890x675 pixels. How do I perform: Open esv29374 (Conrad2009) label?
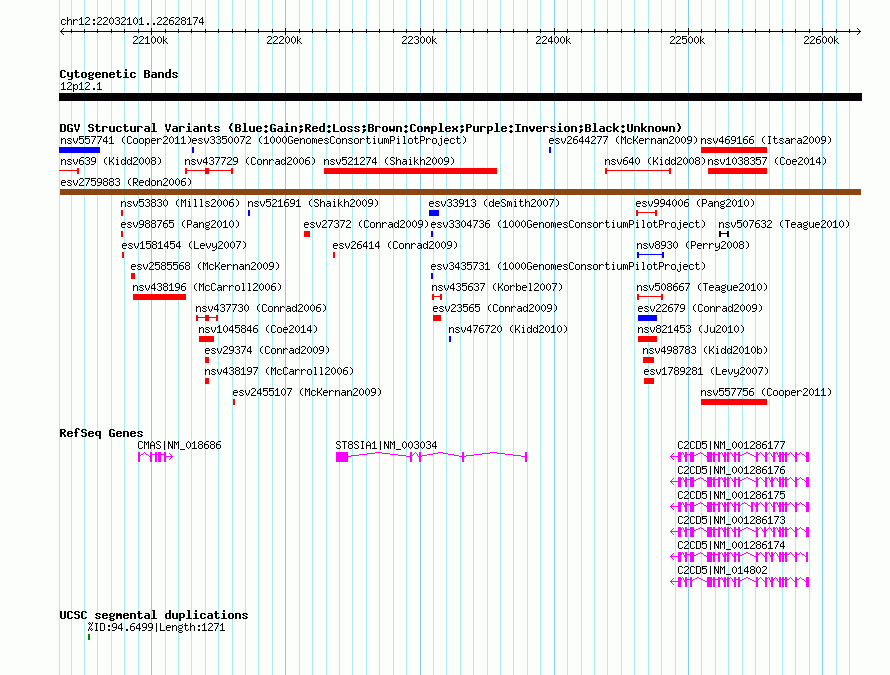(267, 350)
